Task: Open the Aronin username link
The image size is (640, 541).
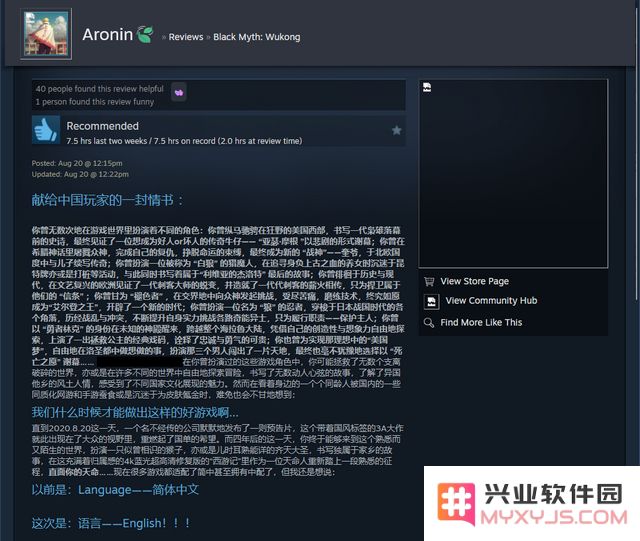Action: (108, 35)
